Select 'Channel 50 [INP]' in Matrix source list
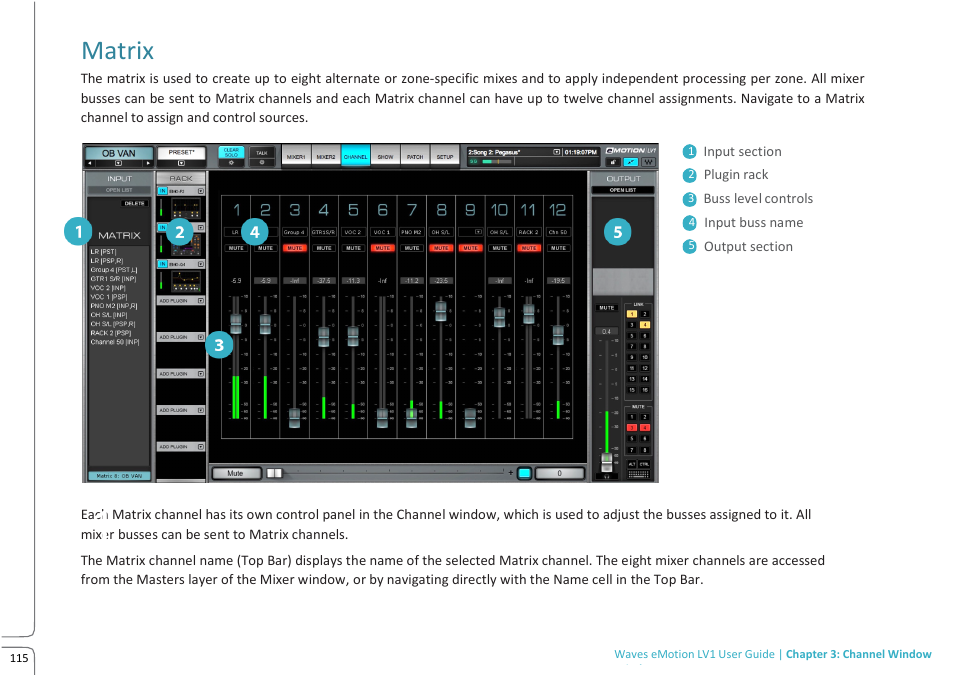954x675 pixels. [x=115, y=342]
